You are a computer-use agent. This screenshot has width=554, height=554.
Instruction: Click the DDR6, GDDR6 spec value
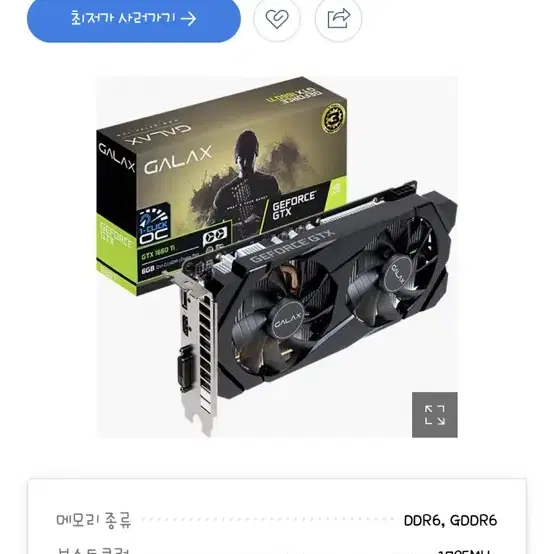[x=450, y=520]
